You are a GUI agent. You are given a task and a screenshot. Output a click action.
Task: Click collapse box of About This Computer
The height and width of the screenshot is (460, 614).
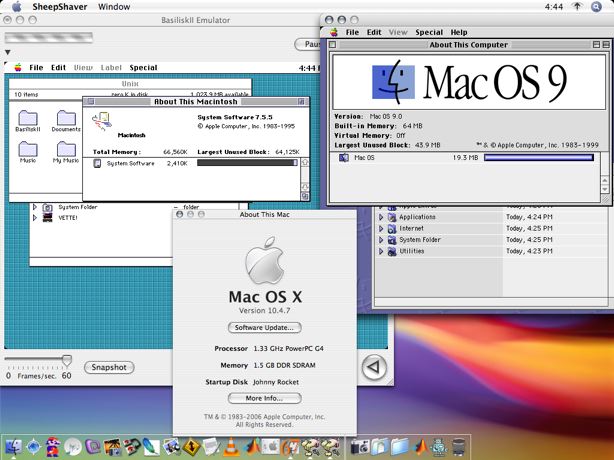coord(605,45)
